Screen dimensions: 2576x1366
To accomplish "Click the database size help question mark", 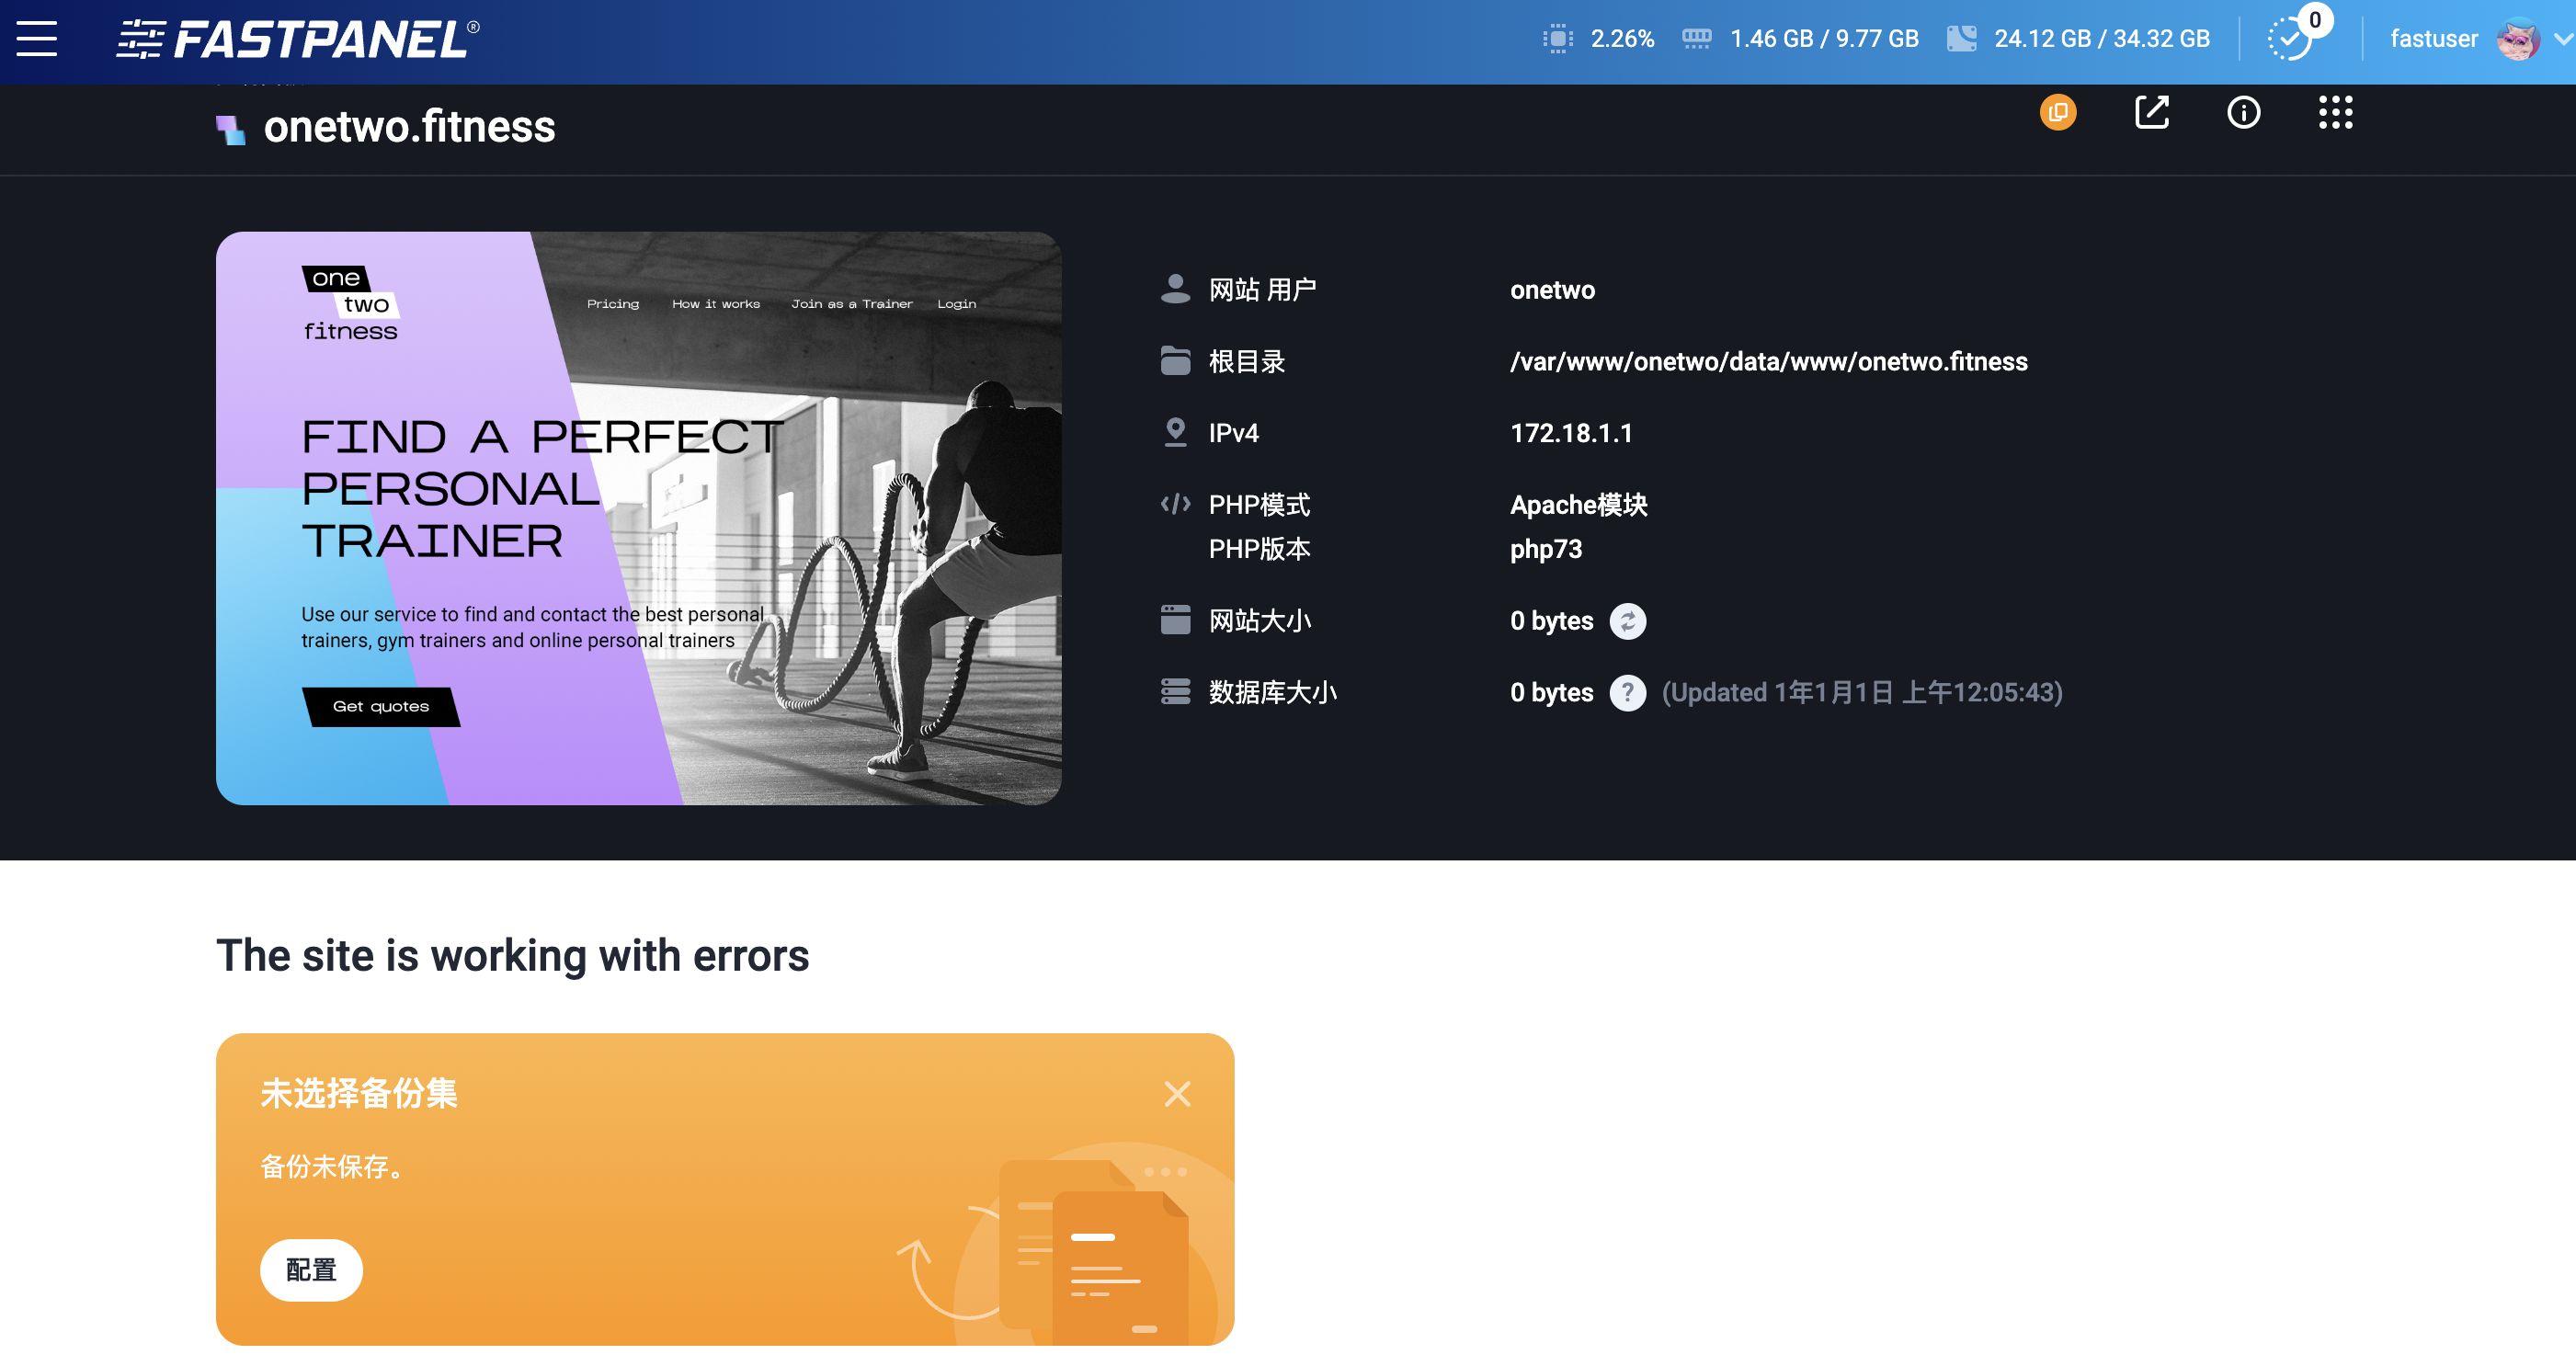I will pos(1627,693).
